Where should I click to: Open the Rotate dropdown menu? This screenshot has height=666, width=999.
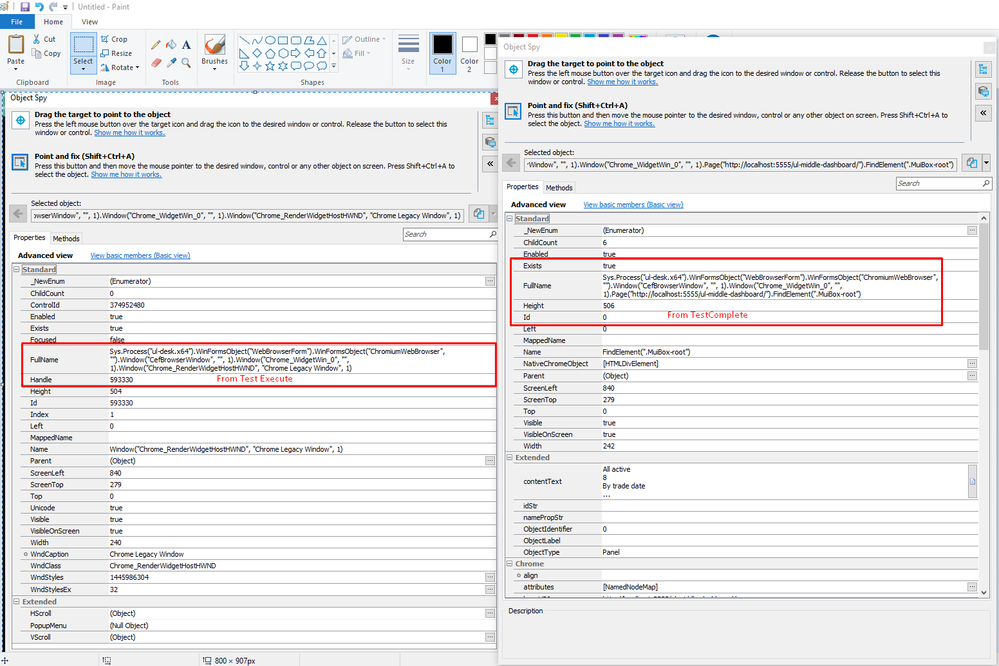[x=122, y=67]
